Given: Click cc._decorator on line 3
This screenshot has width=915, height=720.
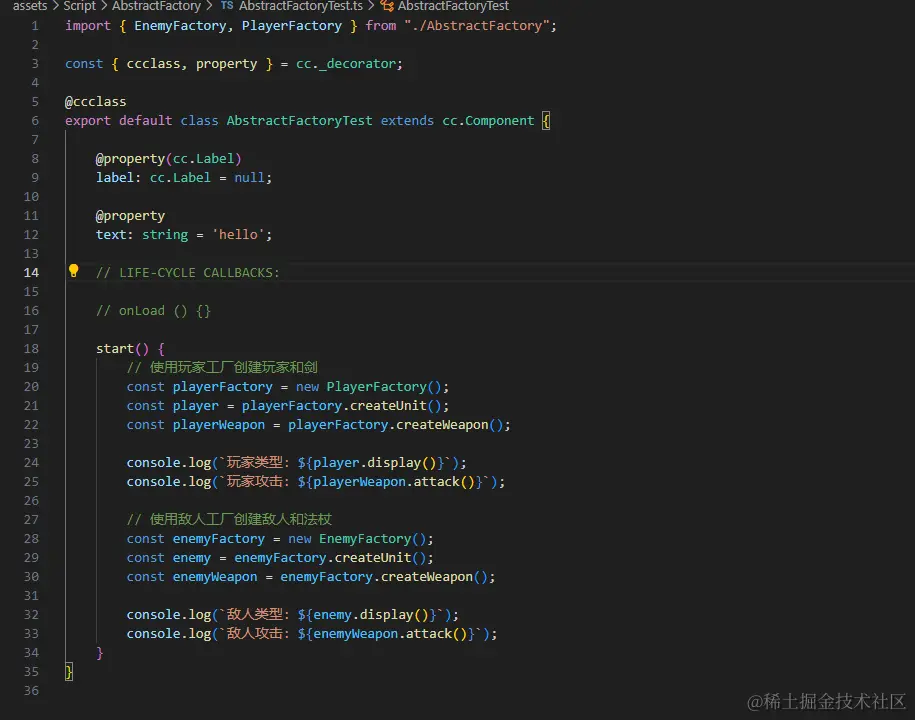Looking at the screenshot, I should pyautogui.click(x=346, y=64).
